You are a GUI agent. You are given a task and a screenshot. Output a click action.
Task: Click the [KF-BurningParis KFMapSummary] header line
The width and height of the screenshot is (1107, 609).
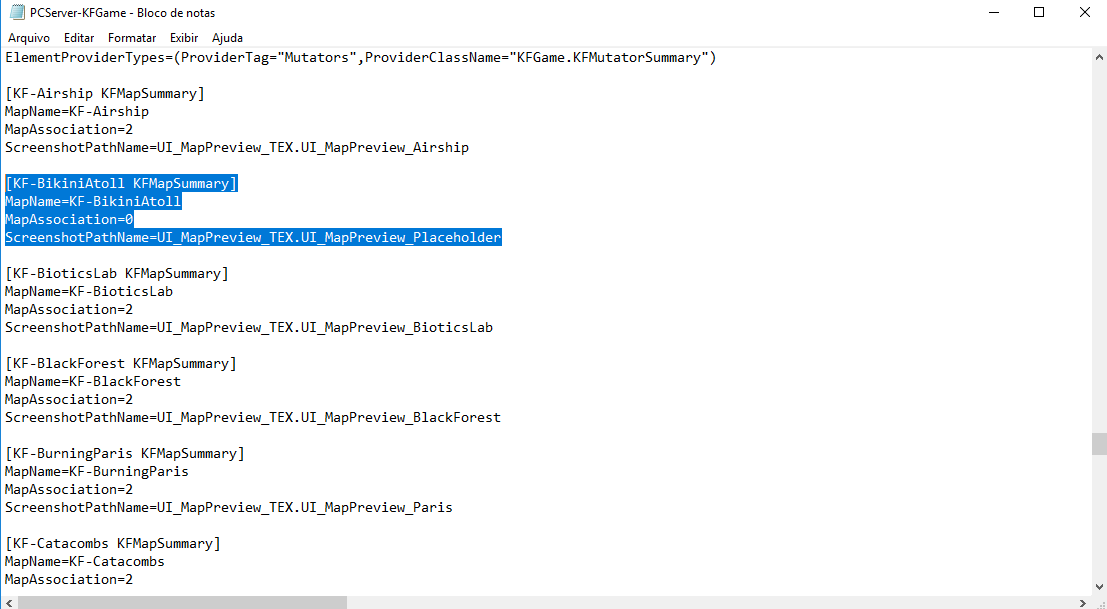tap(125, 453)
